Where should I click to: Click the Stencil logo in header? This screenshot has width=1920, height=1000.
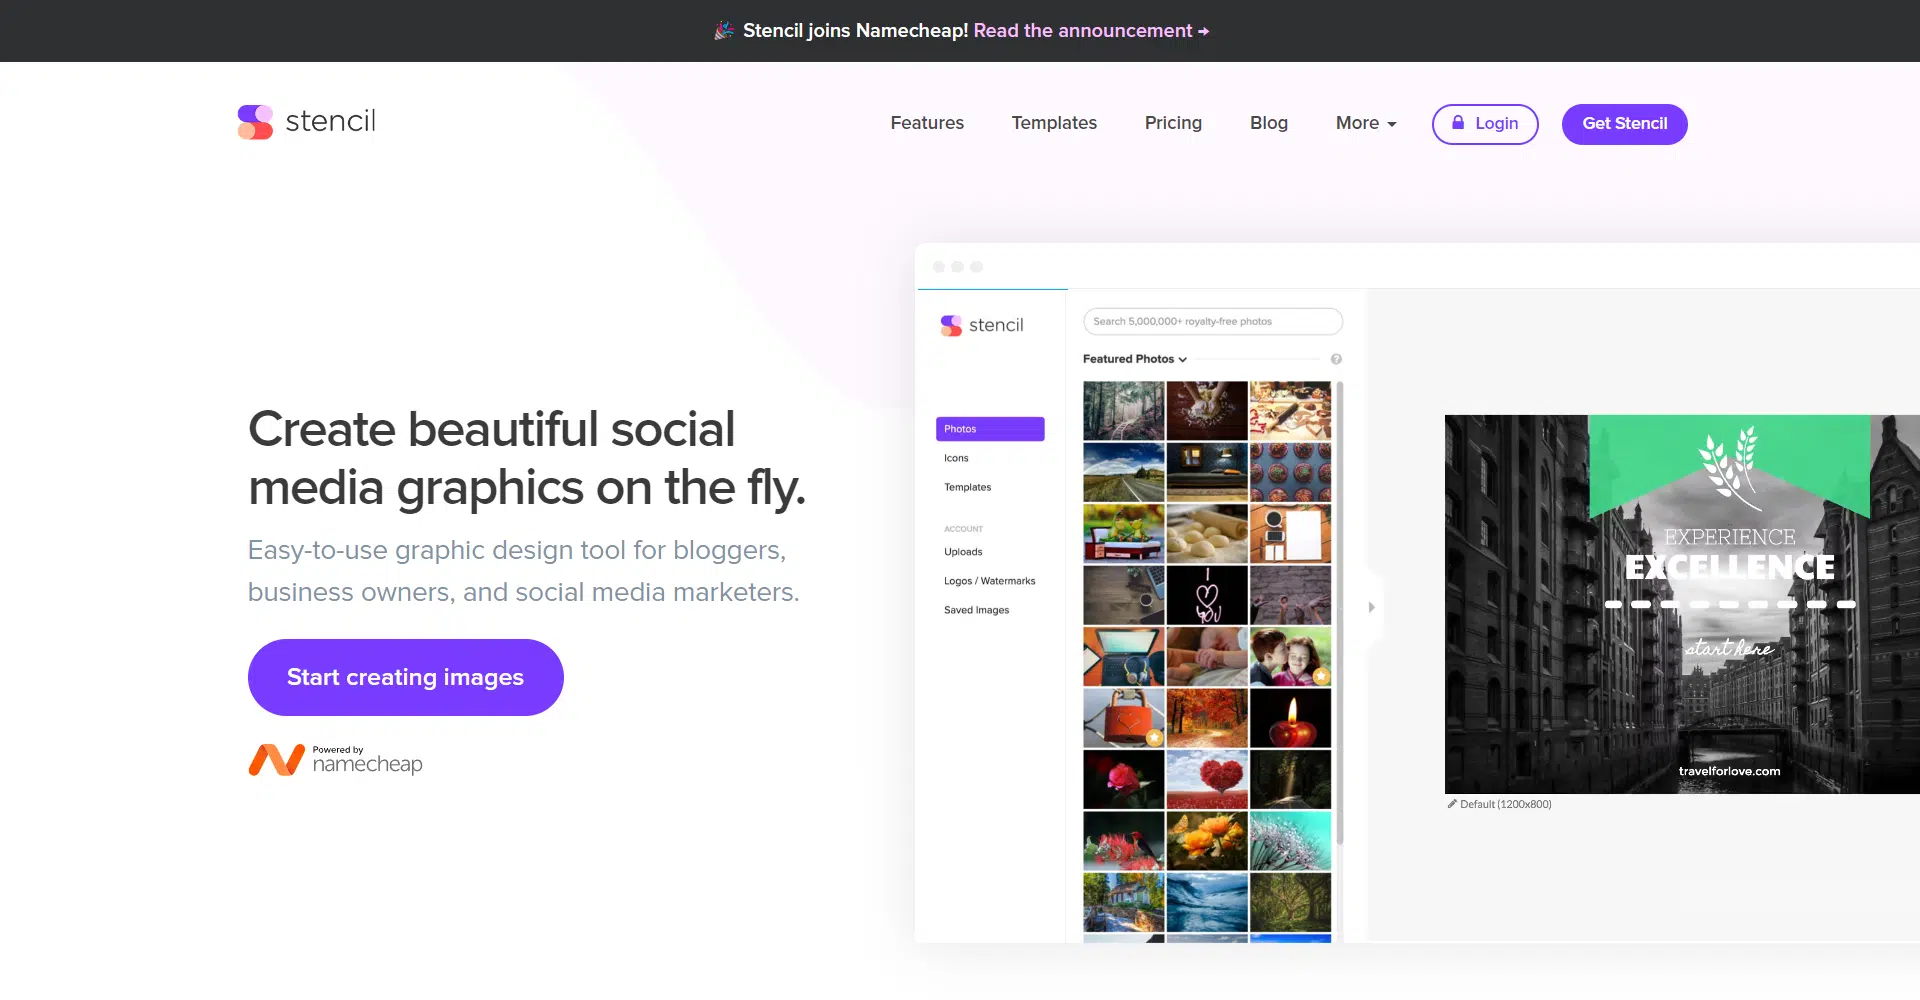(x=306, y=122)
